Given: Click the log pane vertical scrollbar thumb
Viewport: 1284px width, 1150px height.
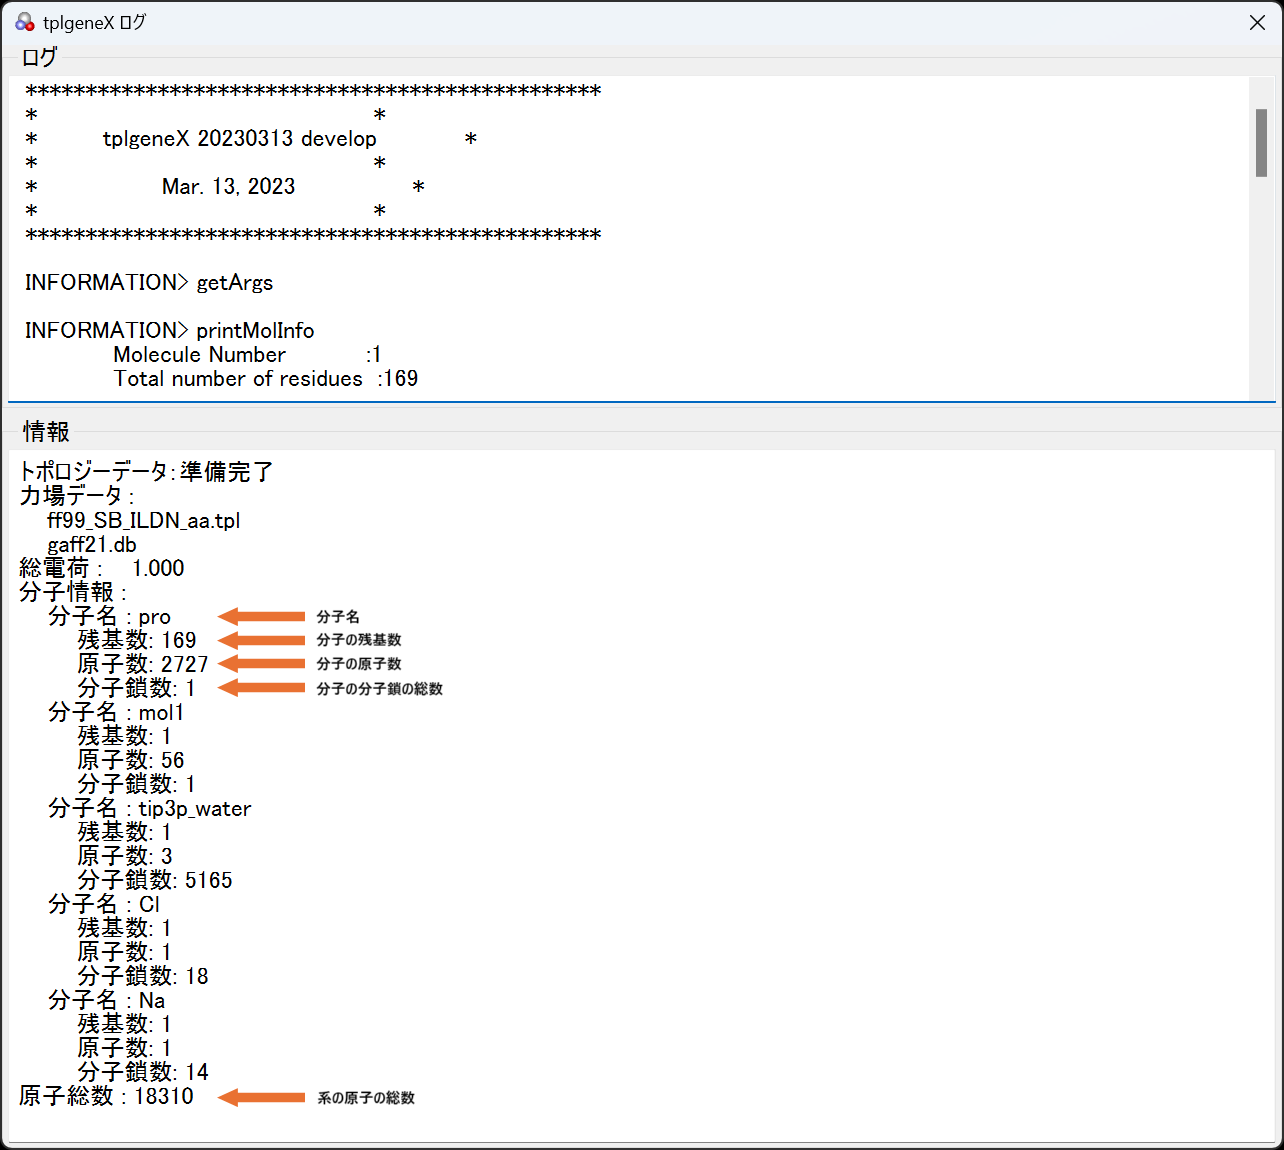Looking at the screenshot, I should pyautogui.click(x=1261, y=143).
